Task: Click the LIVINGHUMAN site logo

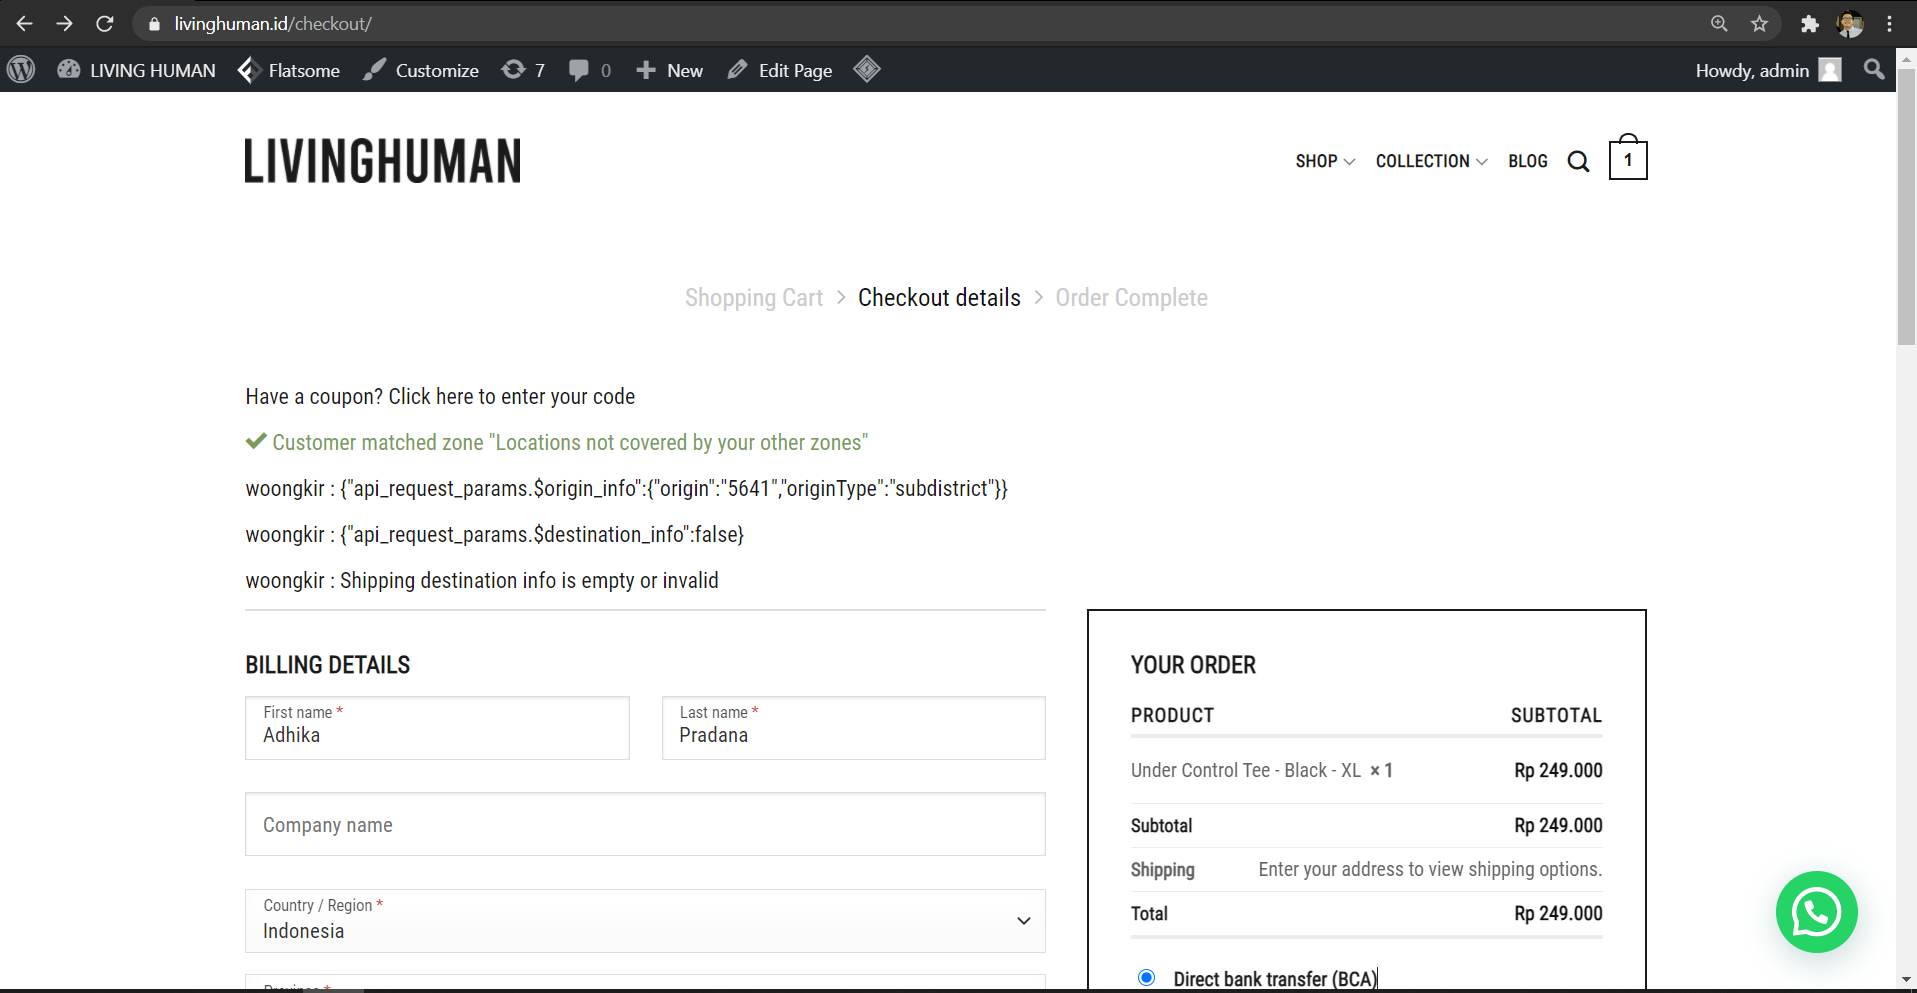Action: (383, 161)
